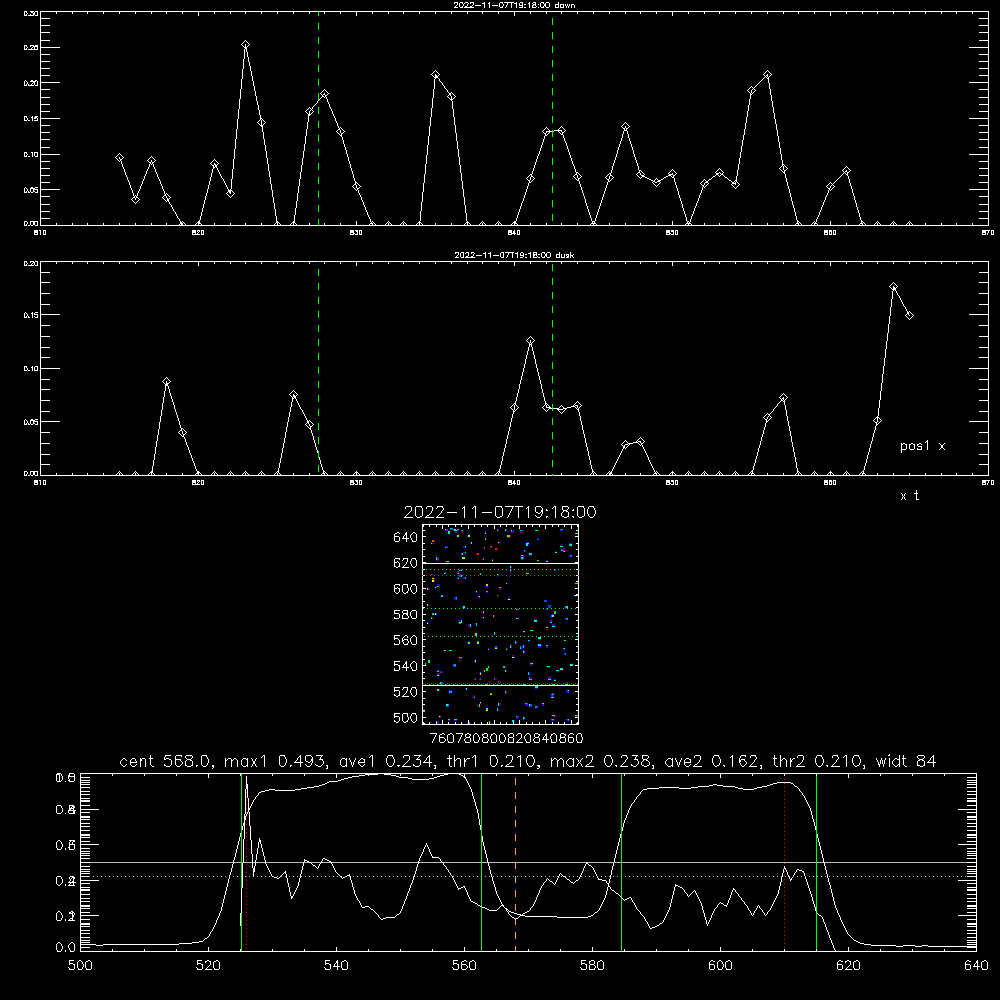
Task: Click the 'ave1 0.234' value in the stats line
Action: point(383,761)
